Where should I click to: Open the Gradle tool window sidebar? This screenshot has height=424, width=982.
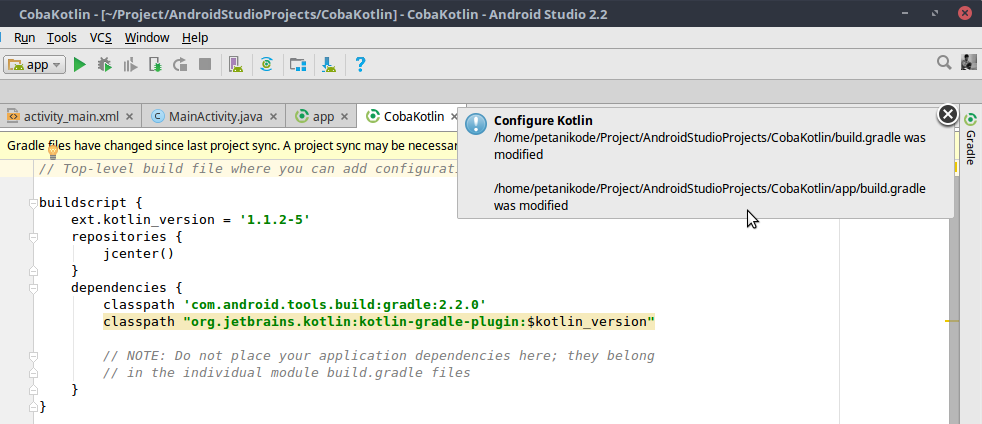click(x=971, y=140)
